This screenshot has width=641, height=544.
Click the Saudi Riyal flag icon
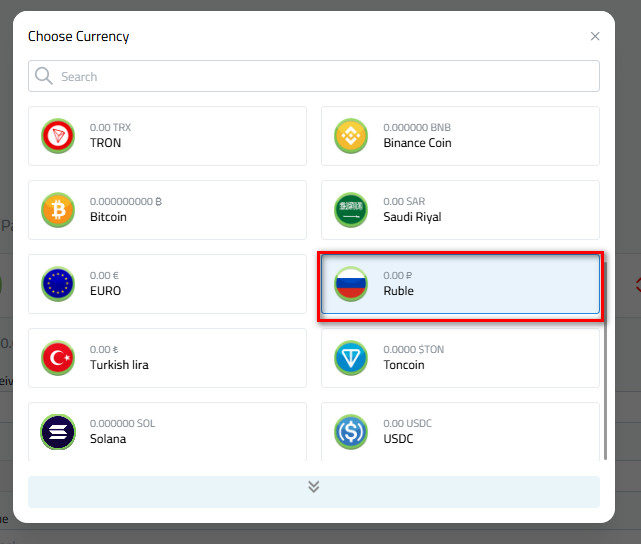click(x=351, y=210)
